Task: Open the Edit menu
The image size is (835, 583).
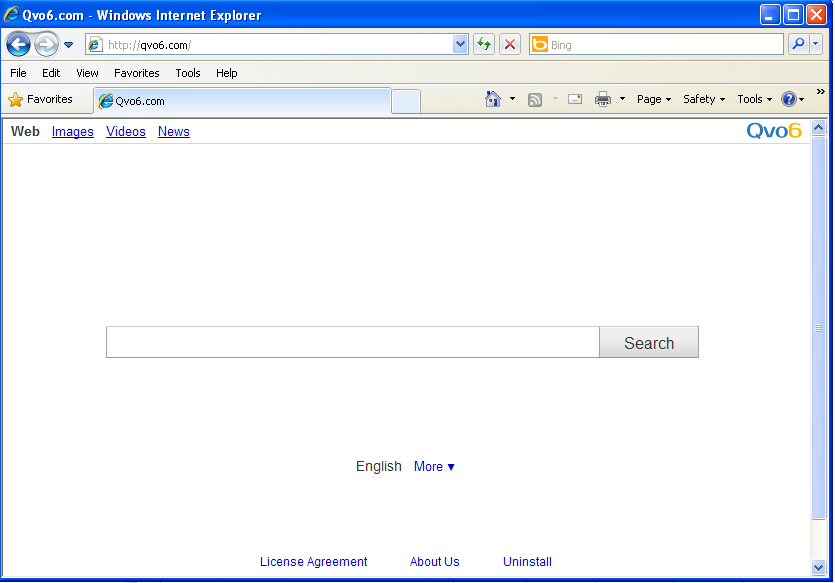Action: (x=51, y=73)
